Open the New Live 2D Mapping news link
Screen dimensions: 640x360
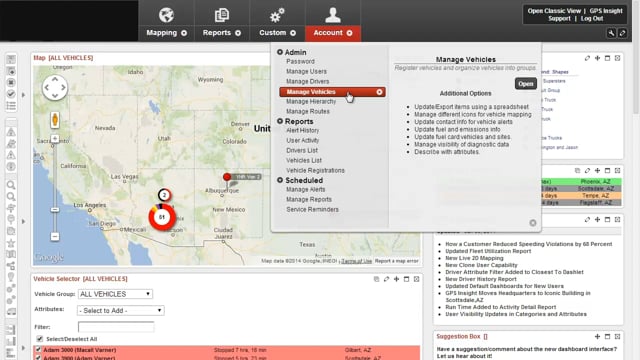[474, 258]
